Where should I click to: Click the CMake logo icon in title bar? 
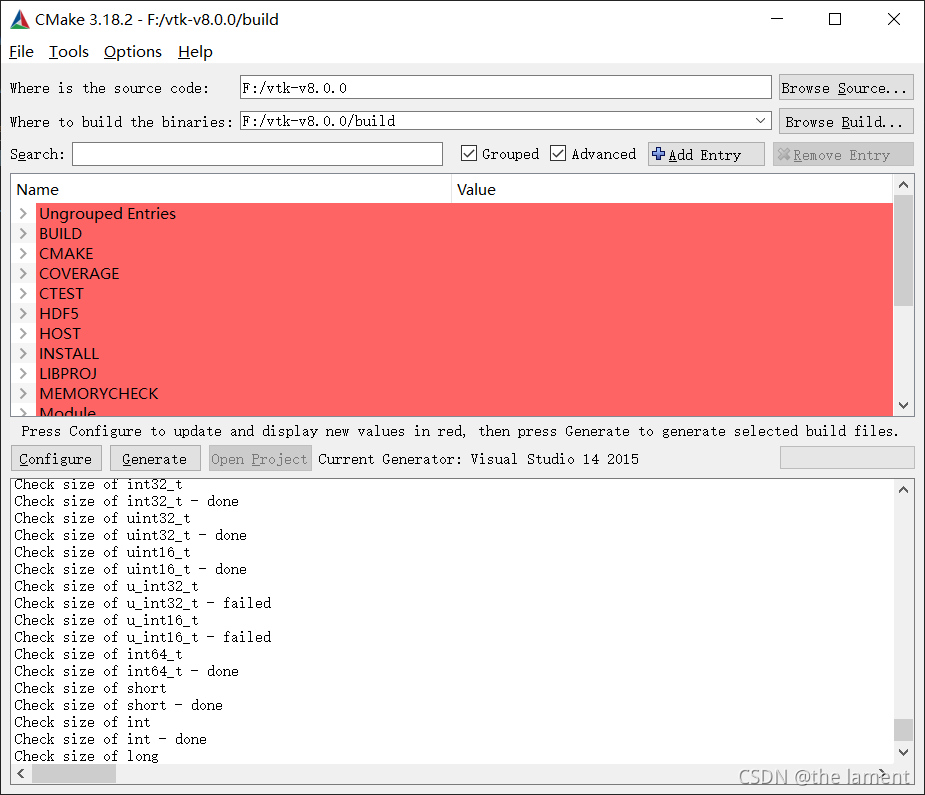point(19,19)
